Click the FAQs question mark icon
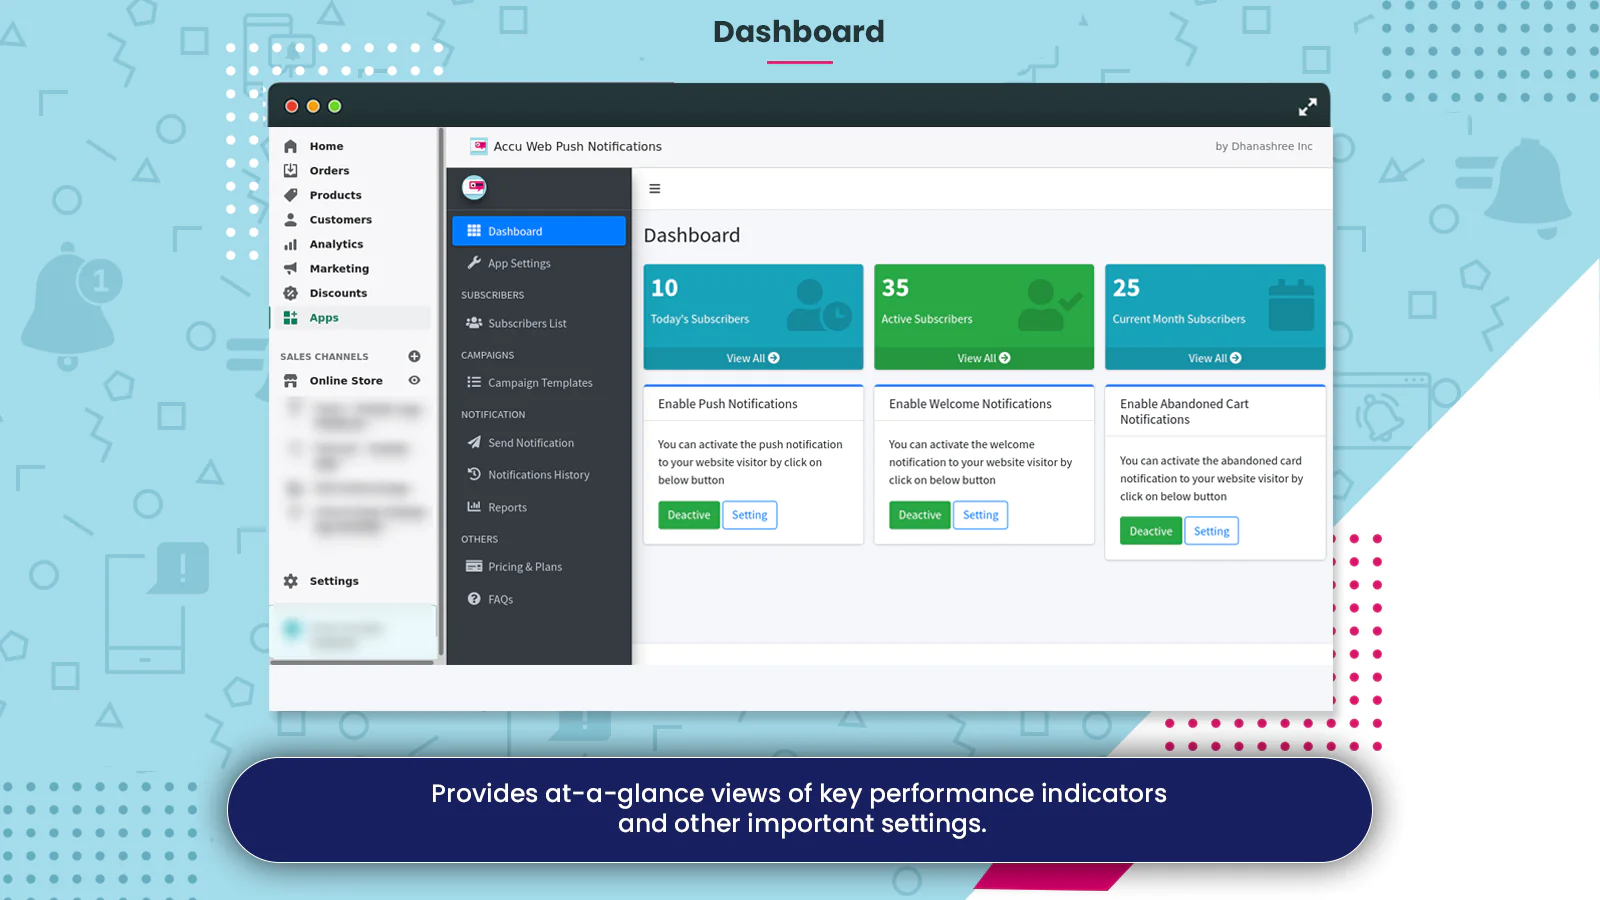Viewport: 1600px width, 900px height. pos(474,599)
